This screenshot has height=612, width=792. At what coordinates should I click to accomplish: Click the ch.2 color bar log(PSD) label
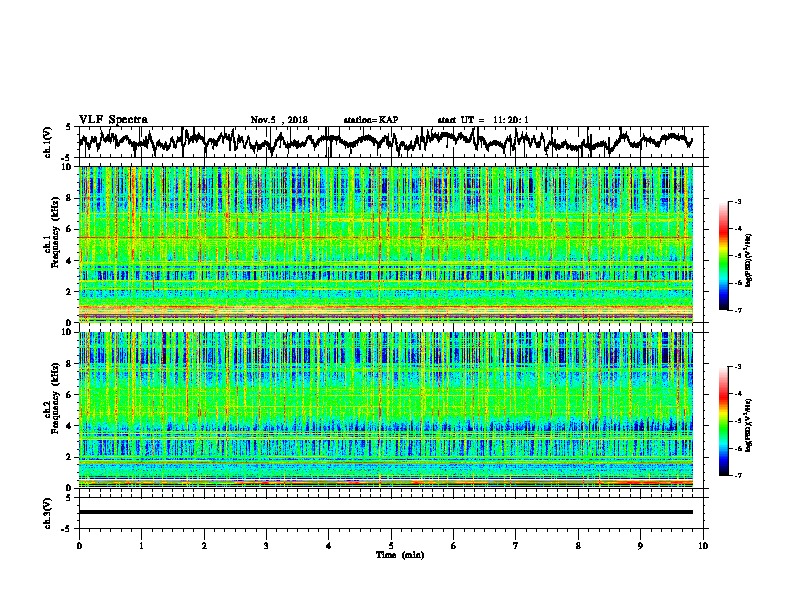coord(749,425)
